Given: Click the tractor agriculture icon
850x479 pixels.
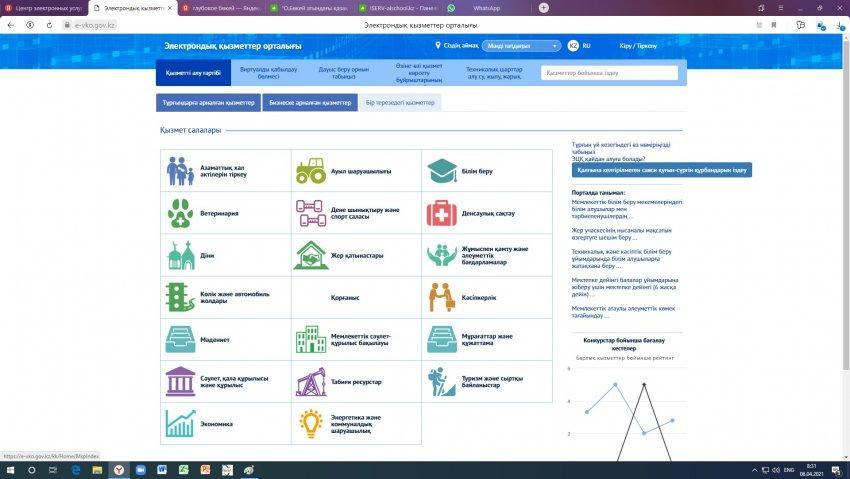Looking at the screenshot, I should (x=311, y=171).
